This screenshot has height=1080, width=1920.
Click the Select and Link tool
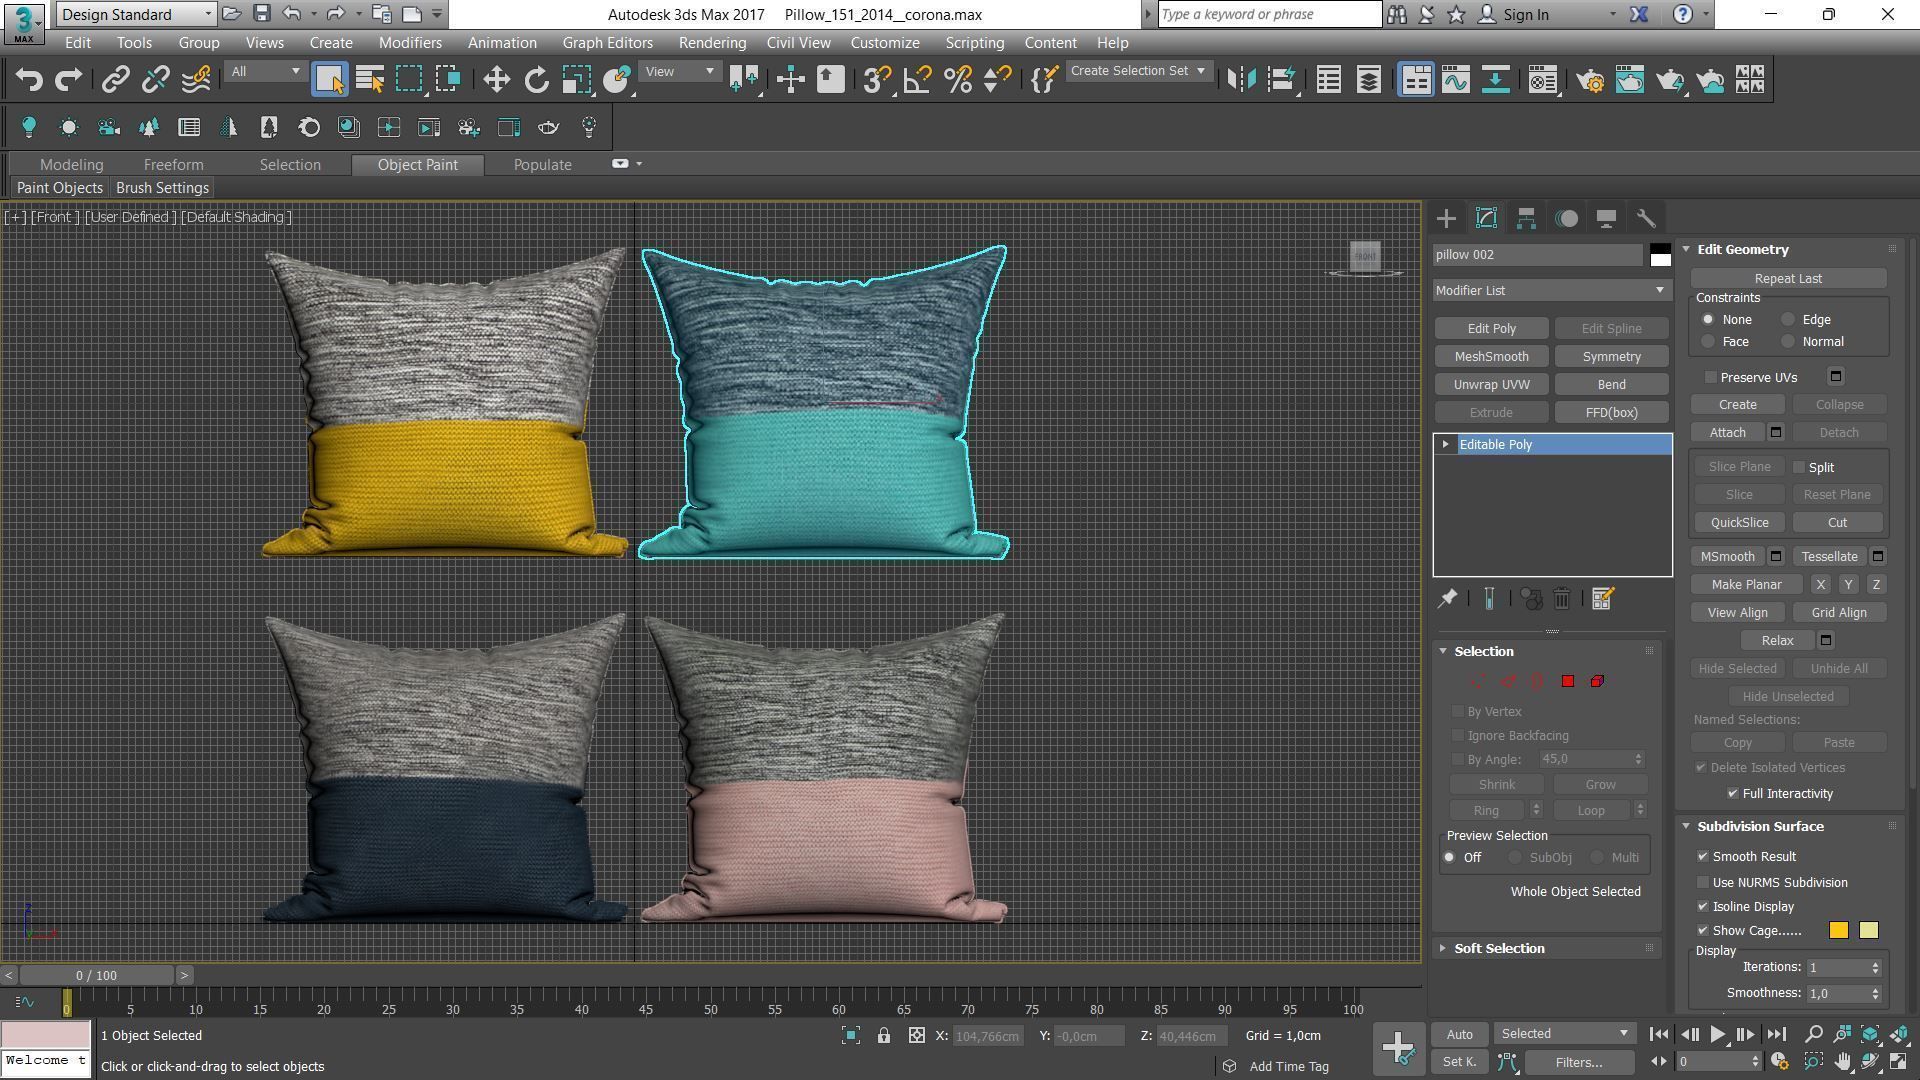115,80
